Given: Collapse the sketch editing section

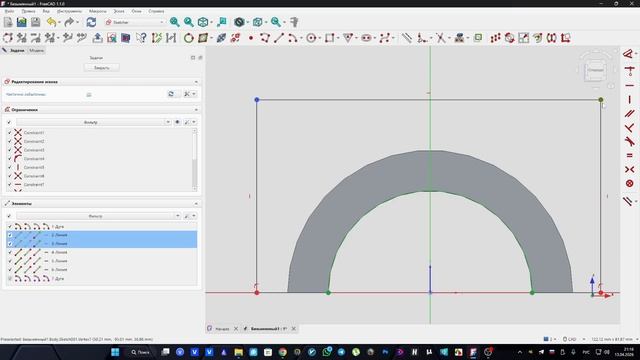Looking at the screenshot, I should tap(196, 82).
